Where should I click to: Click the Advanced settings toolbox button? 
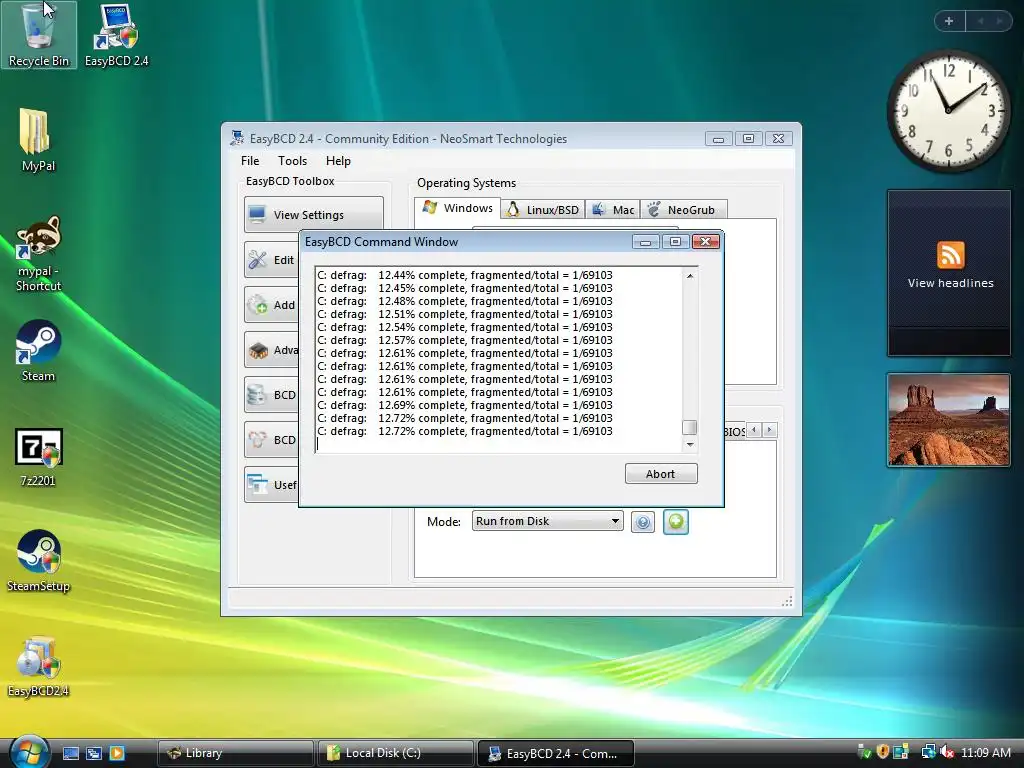point(272,350)
